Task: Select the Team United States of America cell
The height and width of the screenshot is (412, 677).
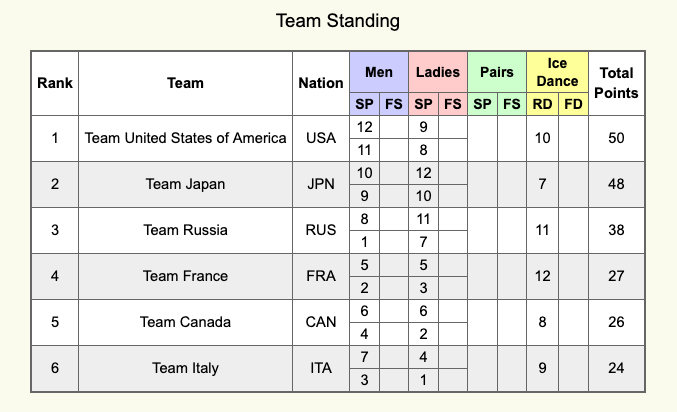Action: click(185, 138)
